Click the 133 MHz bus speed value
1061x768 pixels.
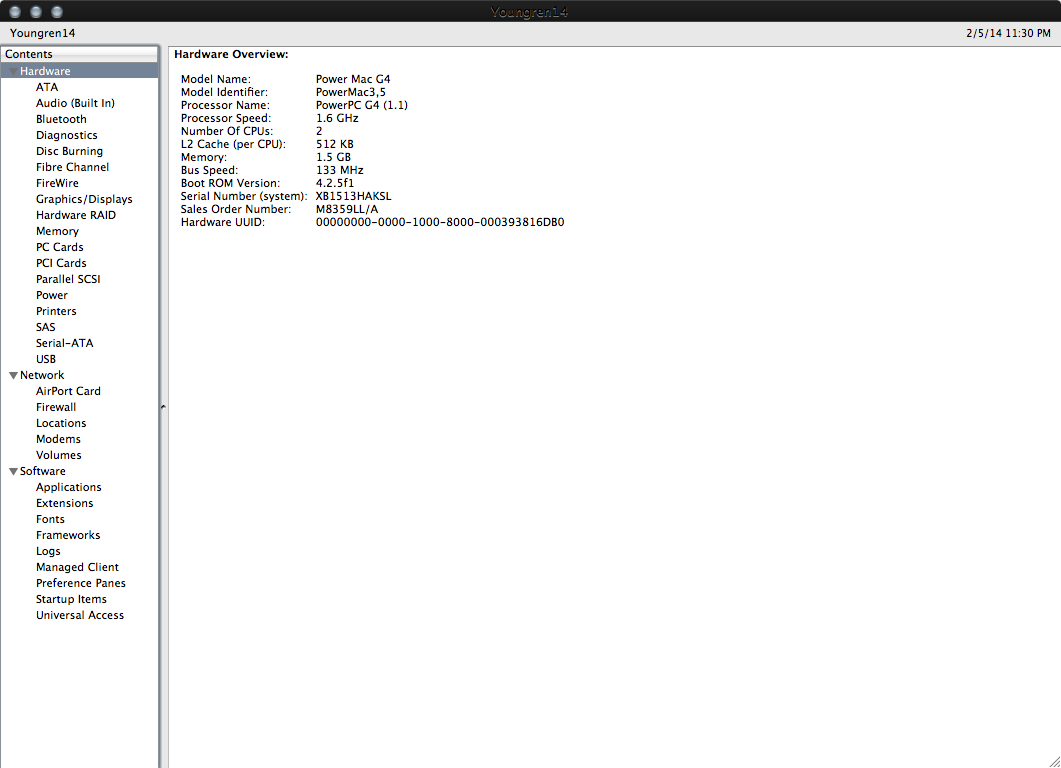click(340, 171)
